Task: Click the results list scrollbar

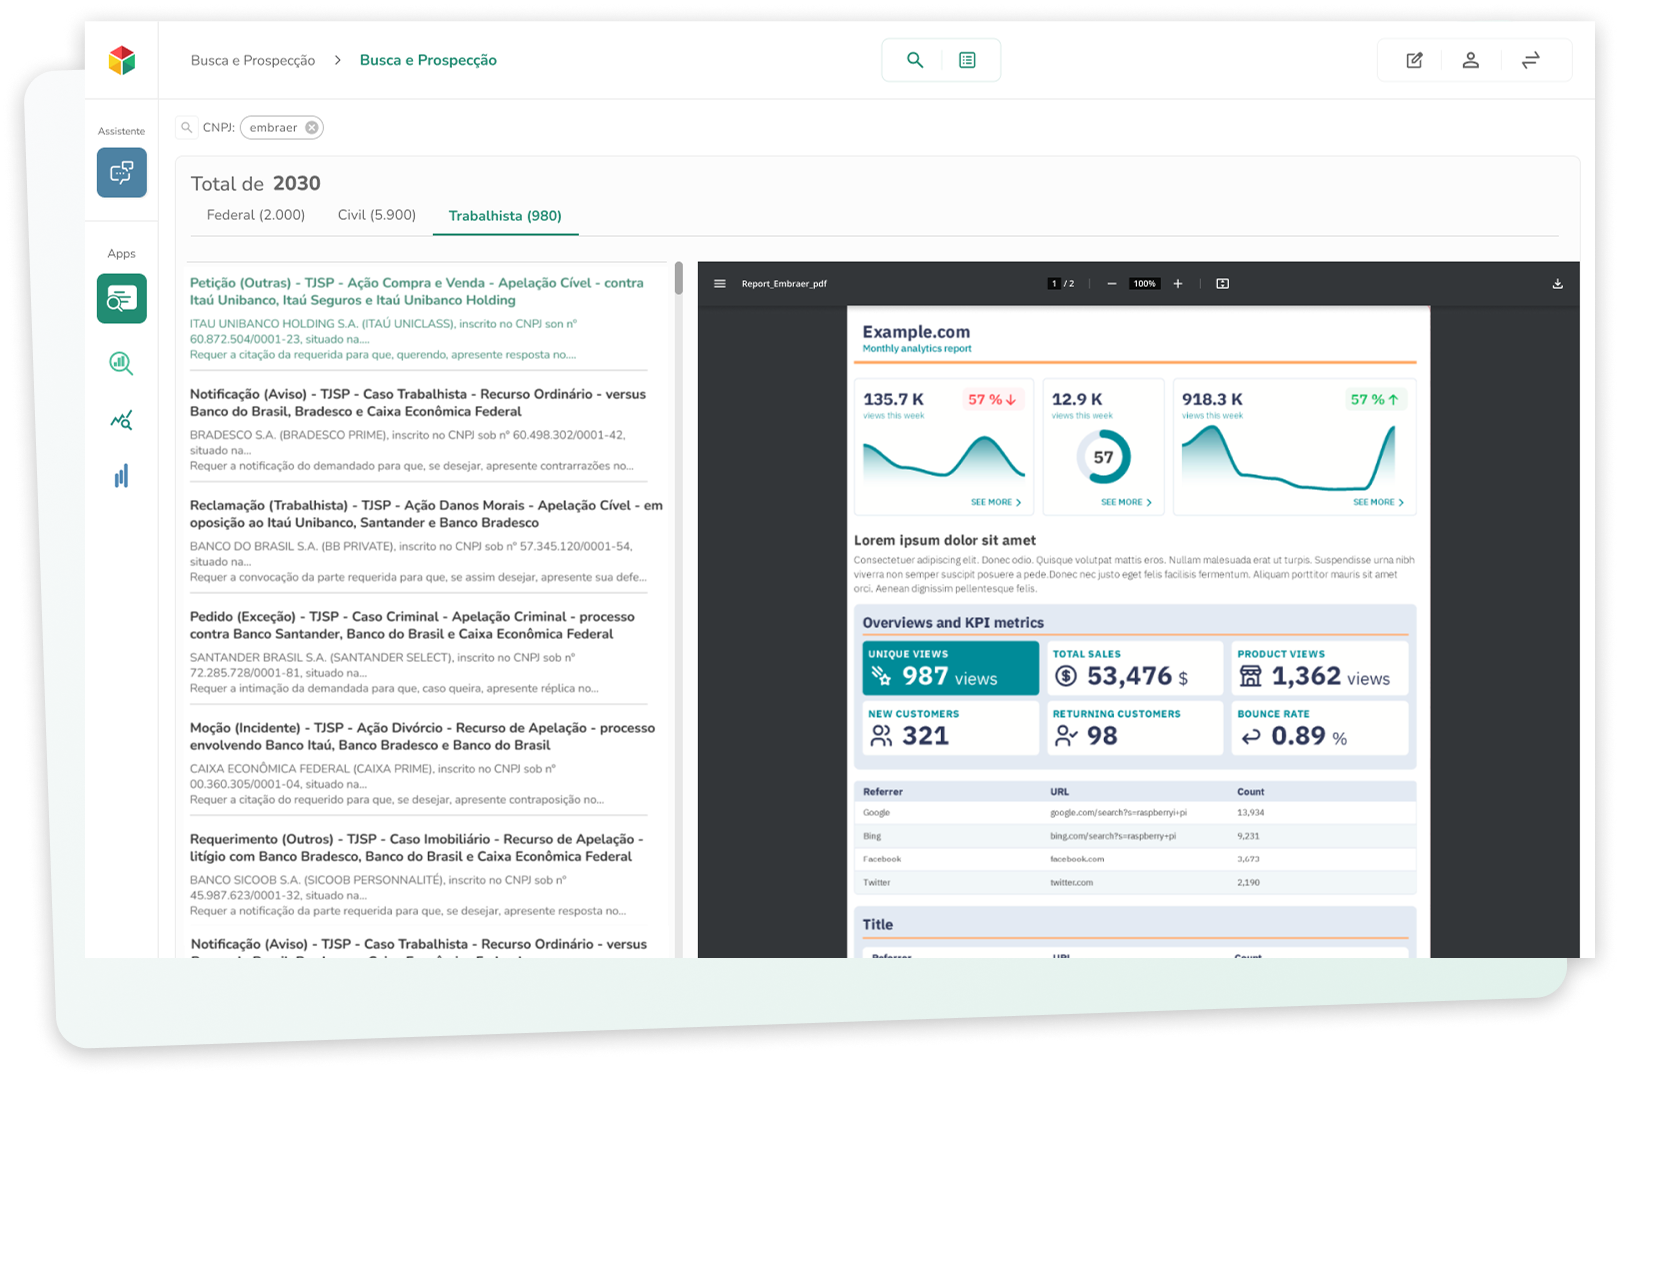Action: (x=678, y=278)
